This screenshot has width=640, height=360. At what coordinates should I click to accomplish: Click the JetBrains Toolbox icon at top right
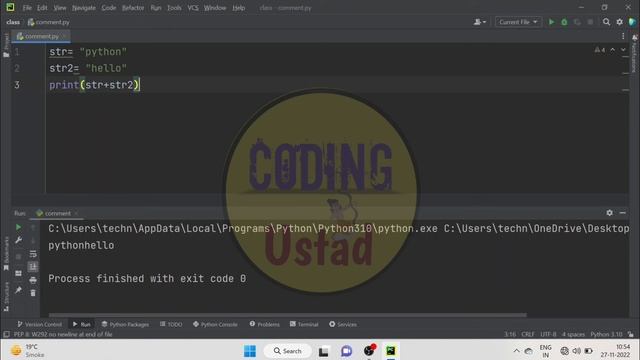click(632, 22)
